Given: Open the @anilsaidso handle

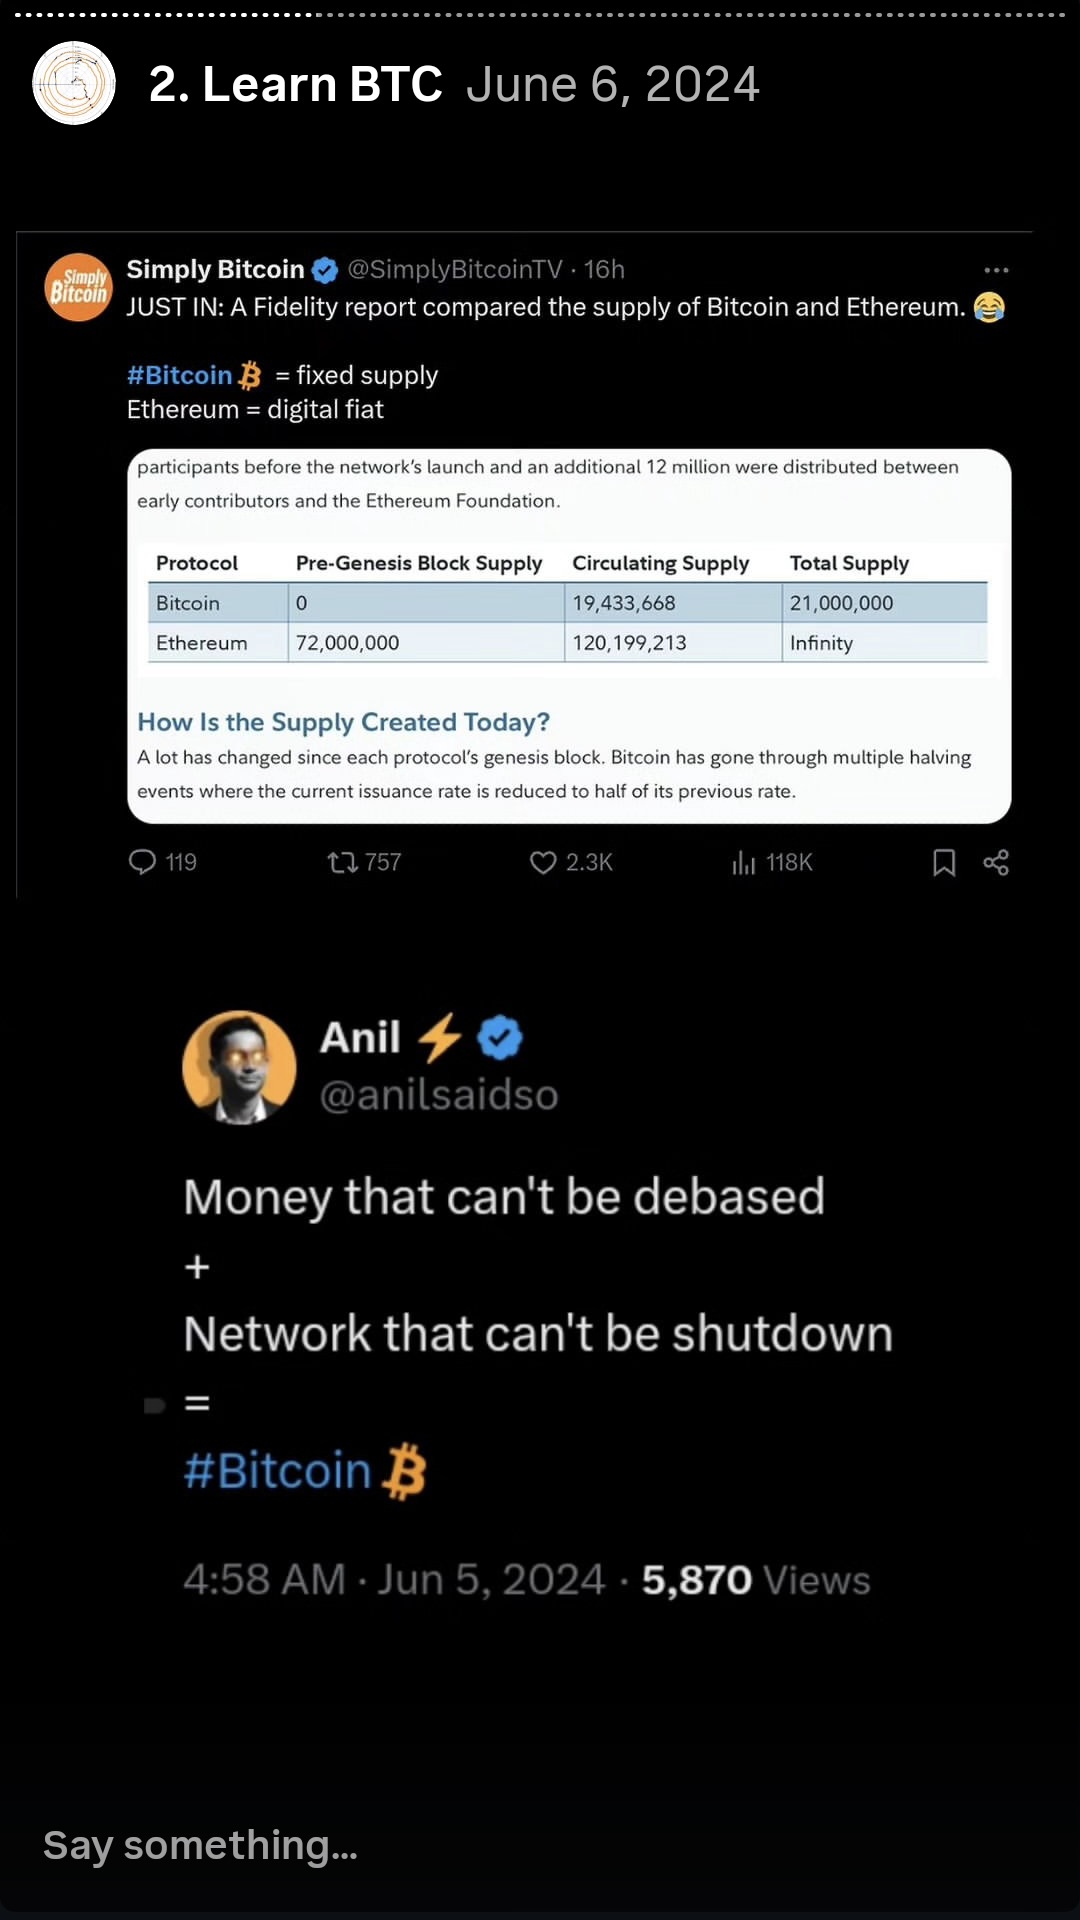Looking at the screenshot, I should point(438,1095).
